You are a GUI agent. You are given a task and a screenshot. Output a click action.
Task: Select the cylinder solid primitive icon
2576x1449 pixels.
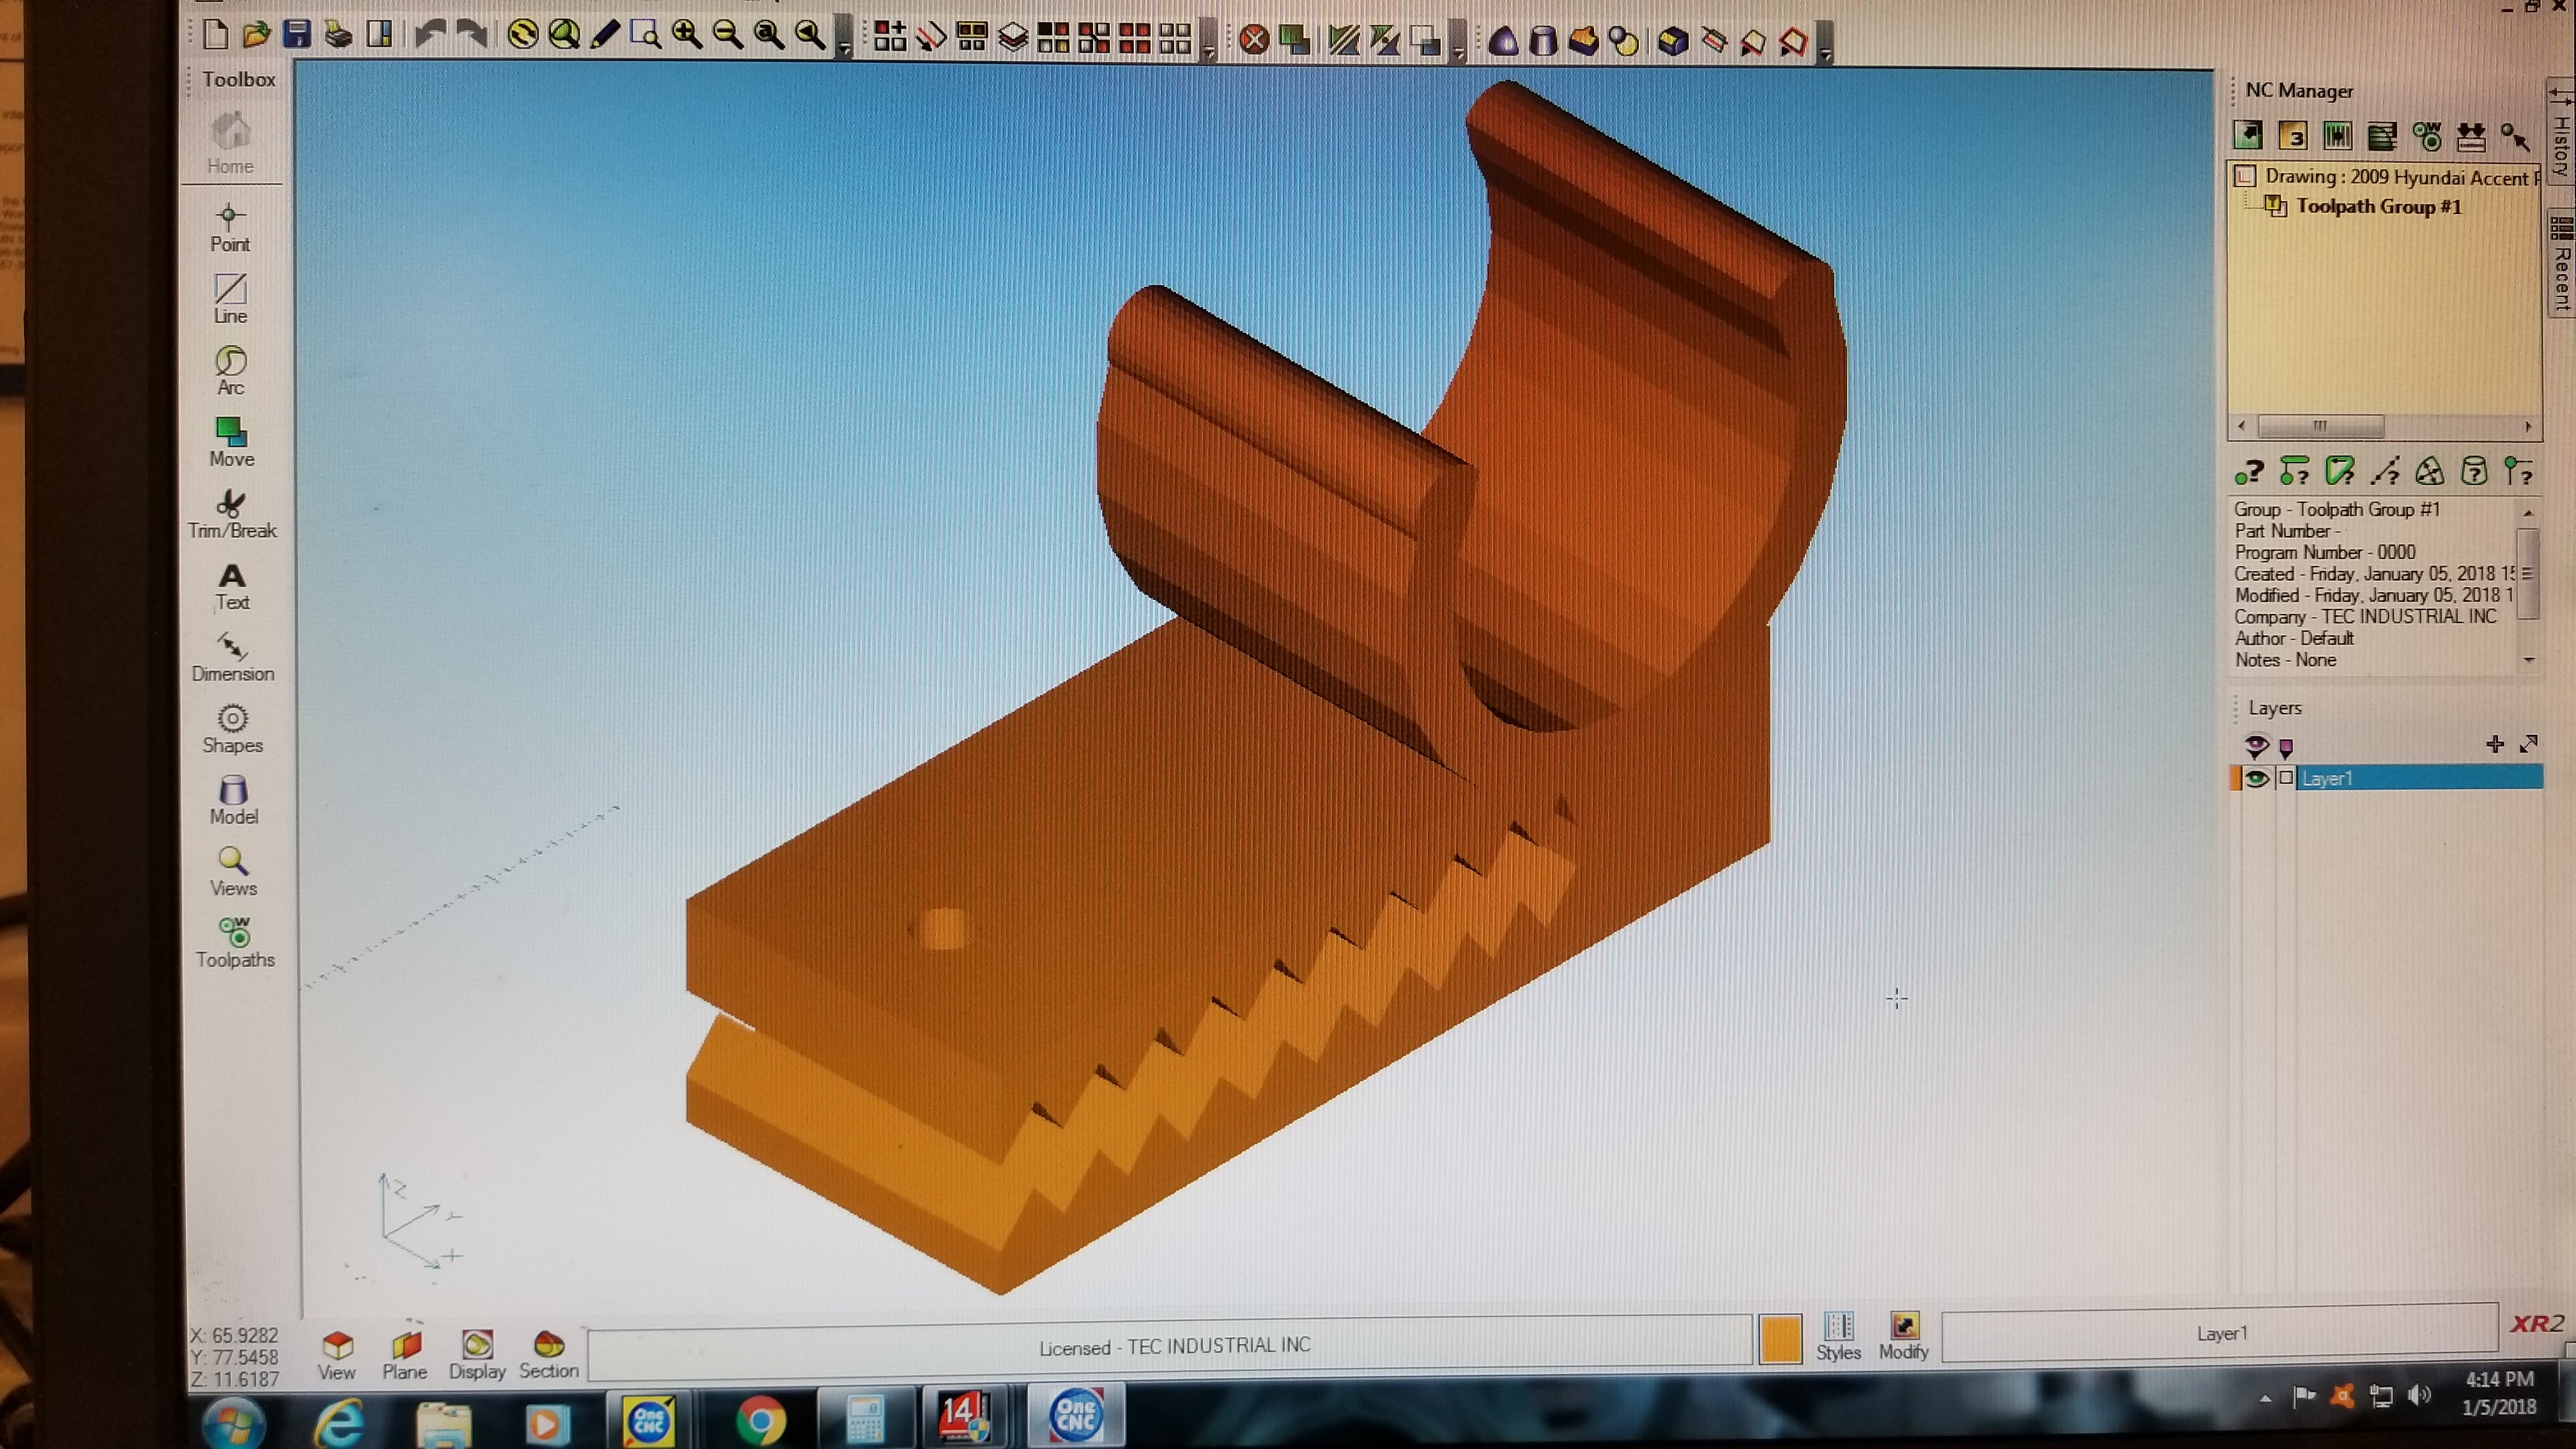(1543, 41)
